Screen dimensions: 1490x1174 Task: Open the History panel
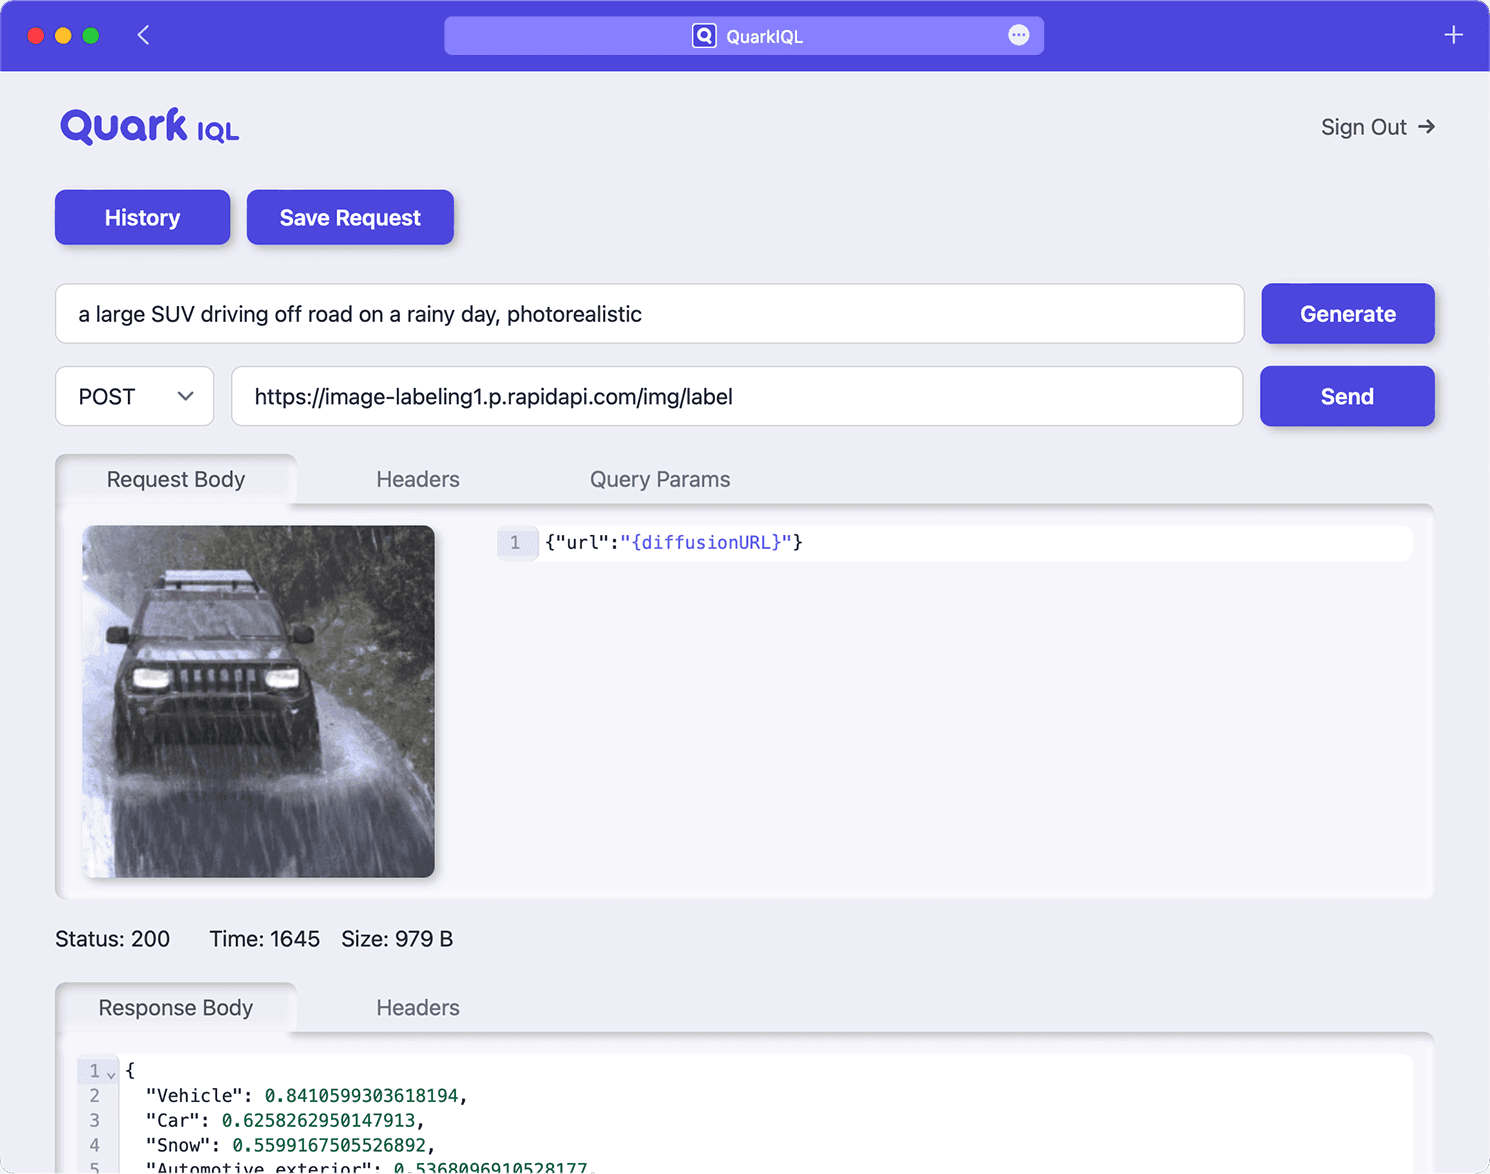142,218
